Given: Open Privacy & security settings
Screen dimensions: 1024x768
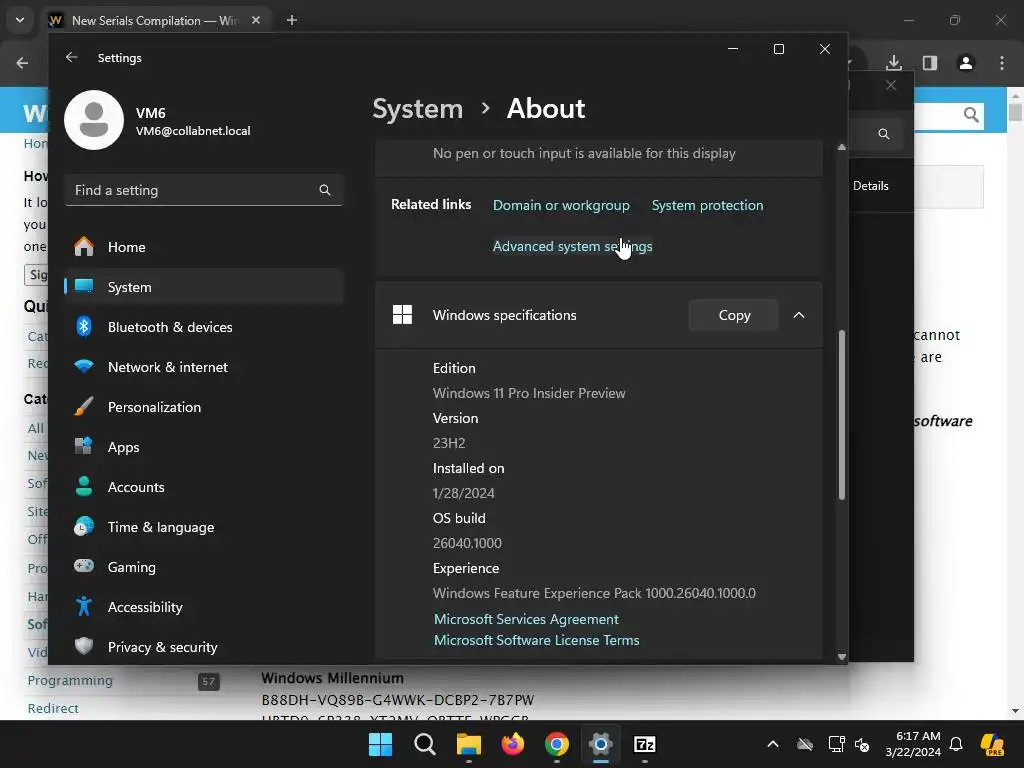Looking at the screenshot, I should point(204,647).
